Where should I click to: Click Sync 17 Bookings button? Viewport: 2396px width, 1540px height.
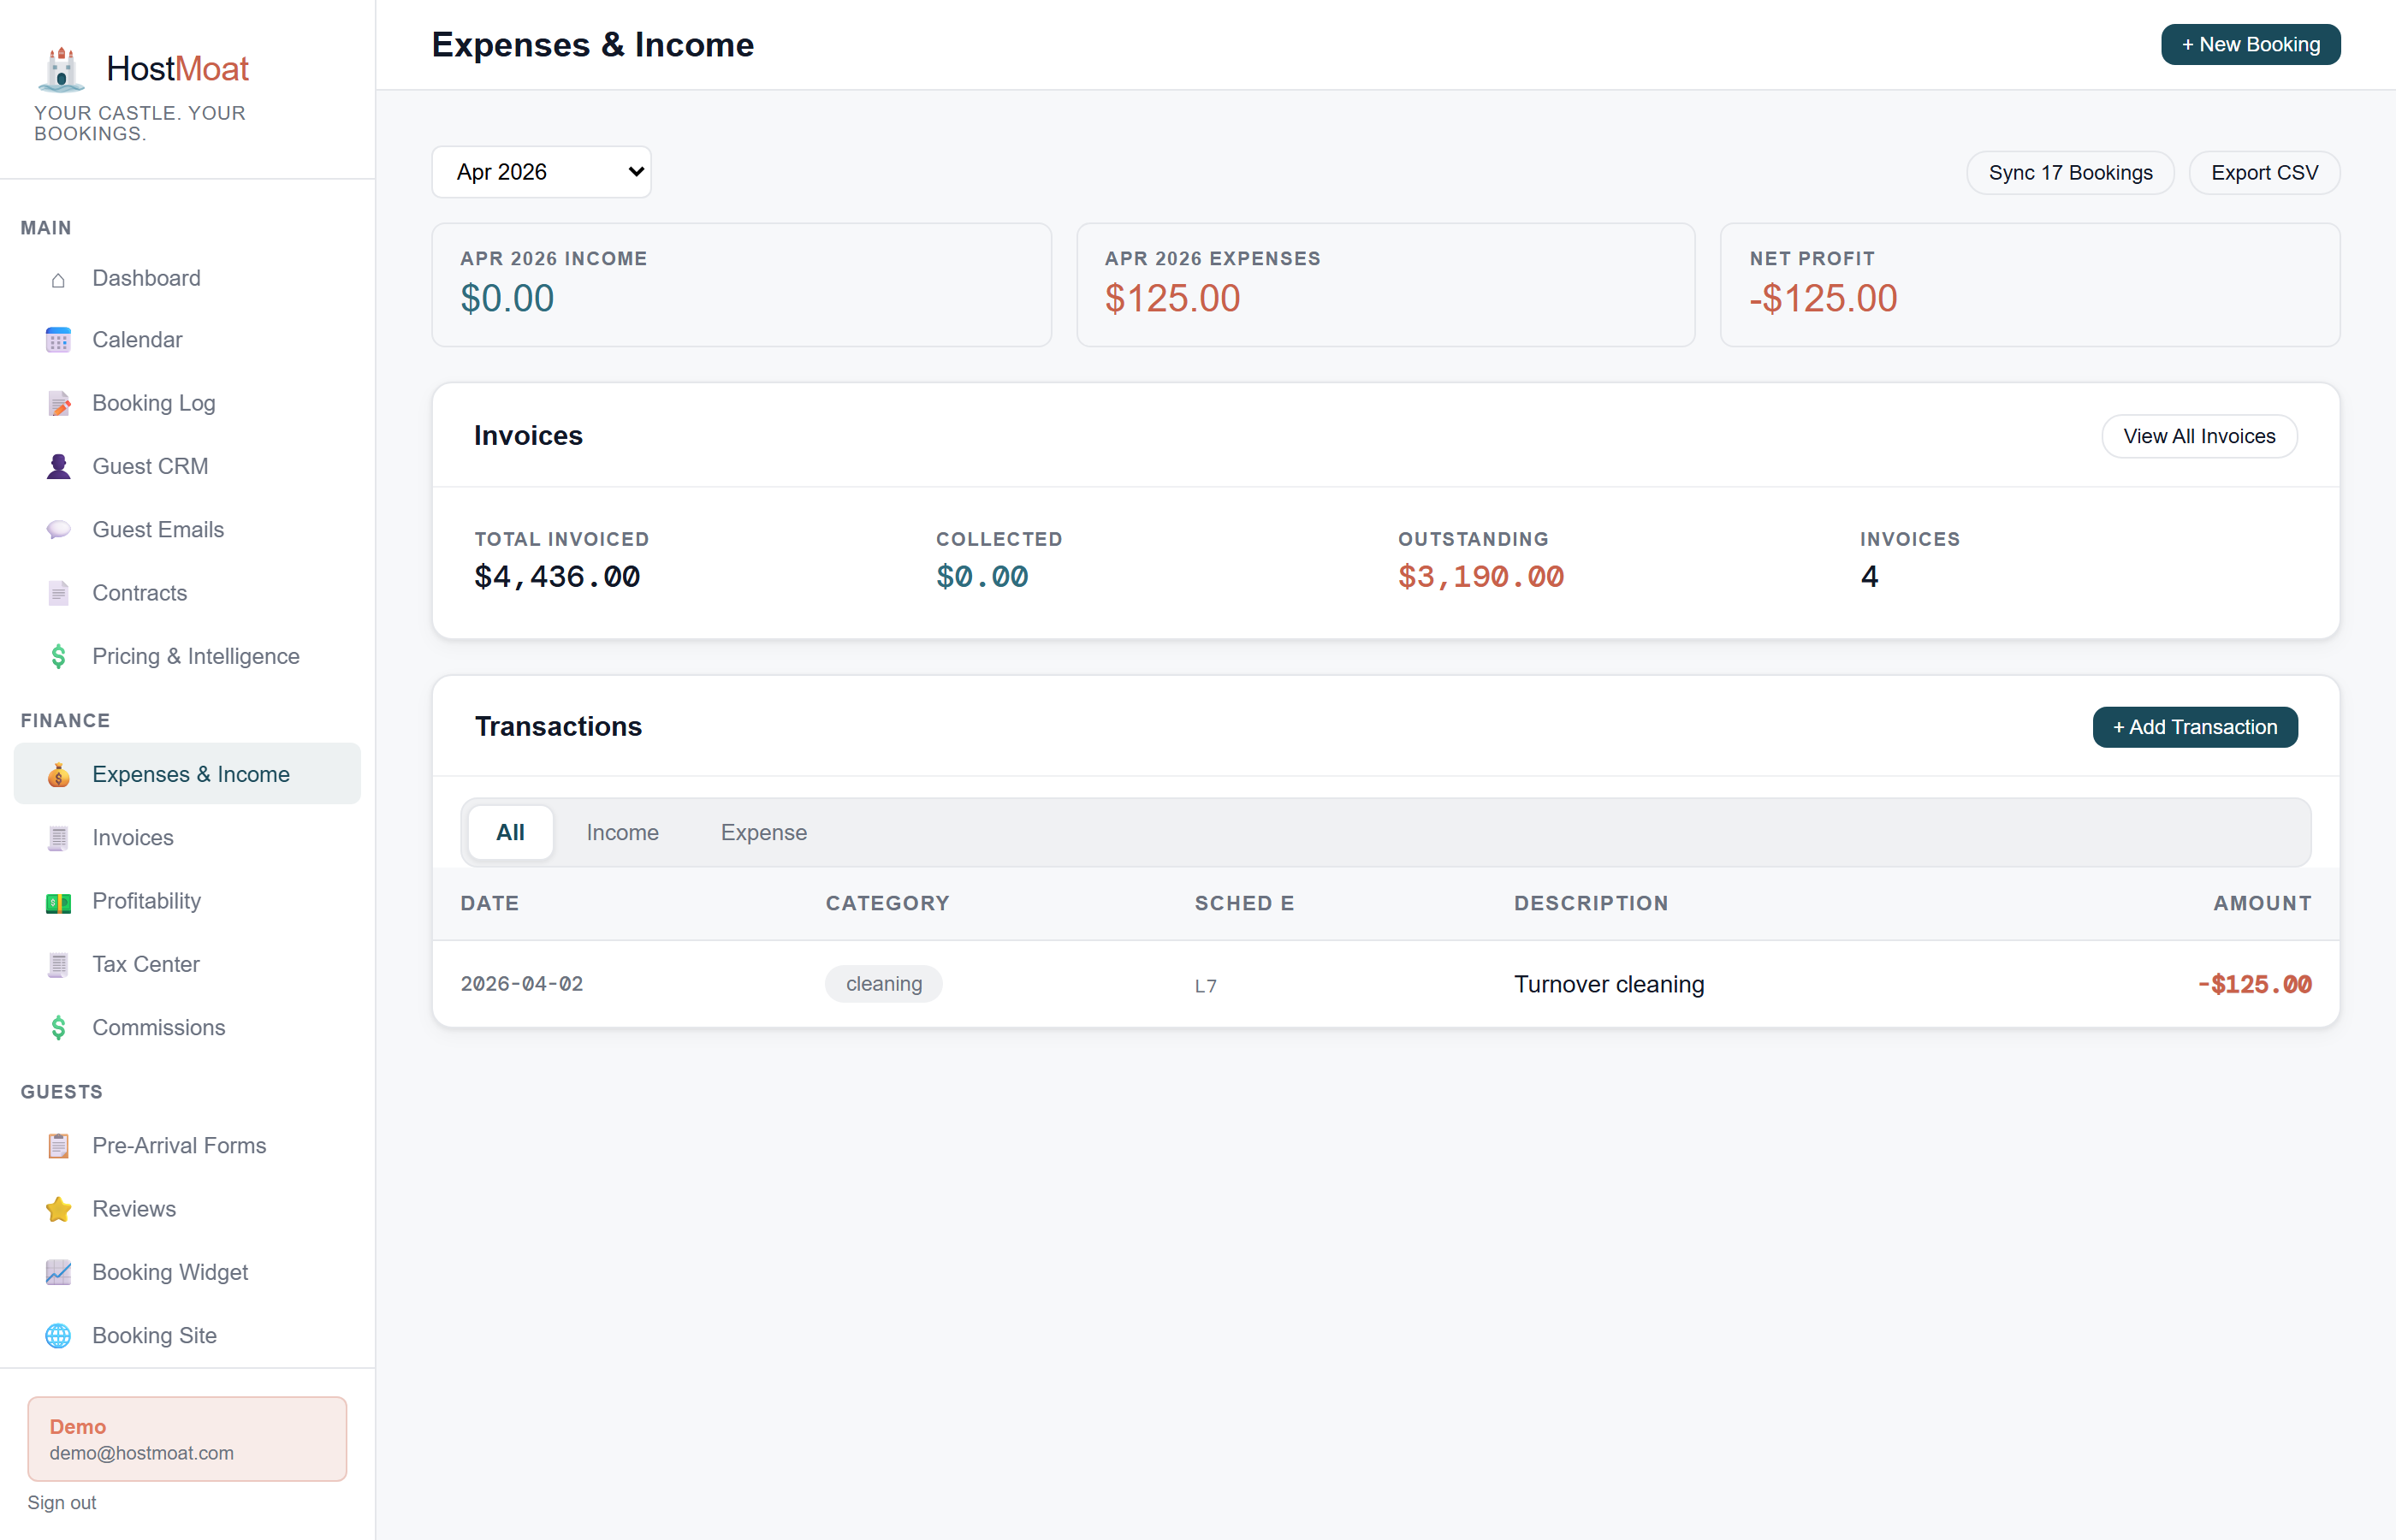[2070, 173]
